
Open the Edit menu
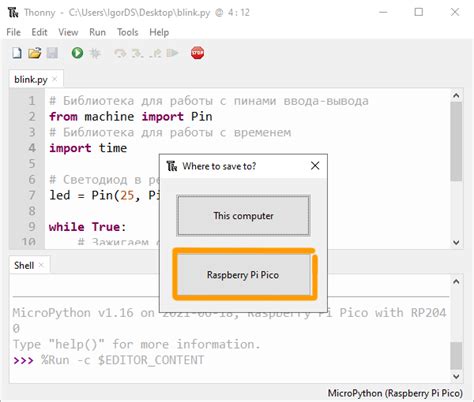tap(39, 32)
